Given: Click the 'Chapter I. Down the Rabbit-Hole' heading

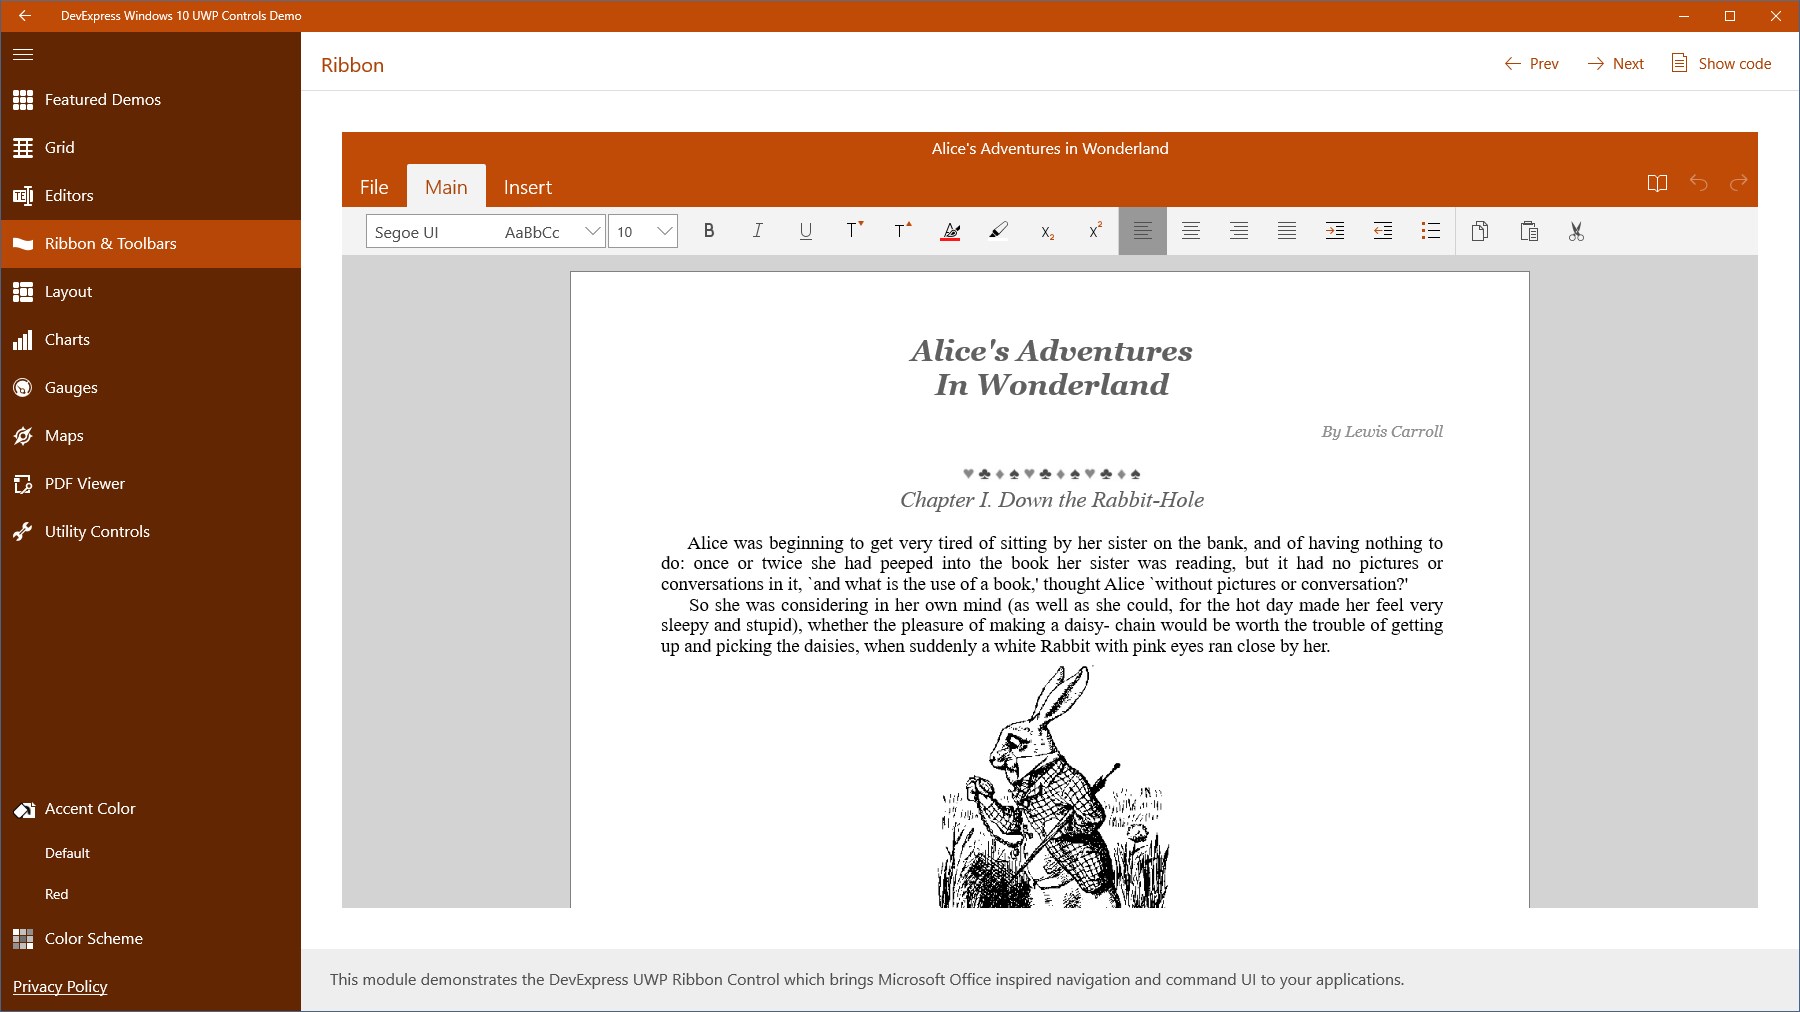Looking at the screenshot, I should [1052, 500].
